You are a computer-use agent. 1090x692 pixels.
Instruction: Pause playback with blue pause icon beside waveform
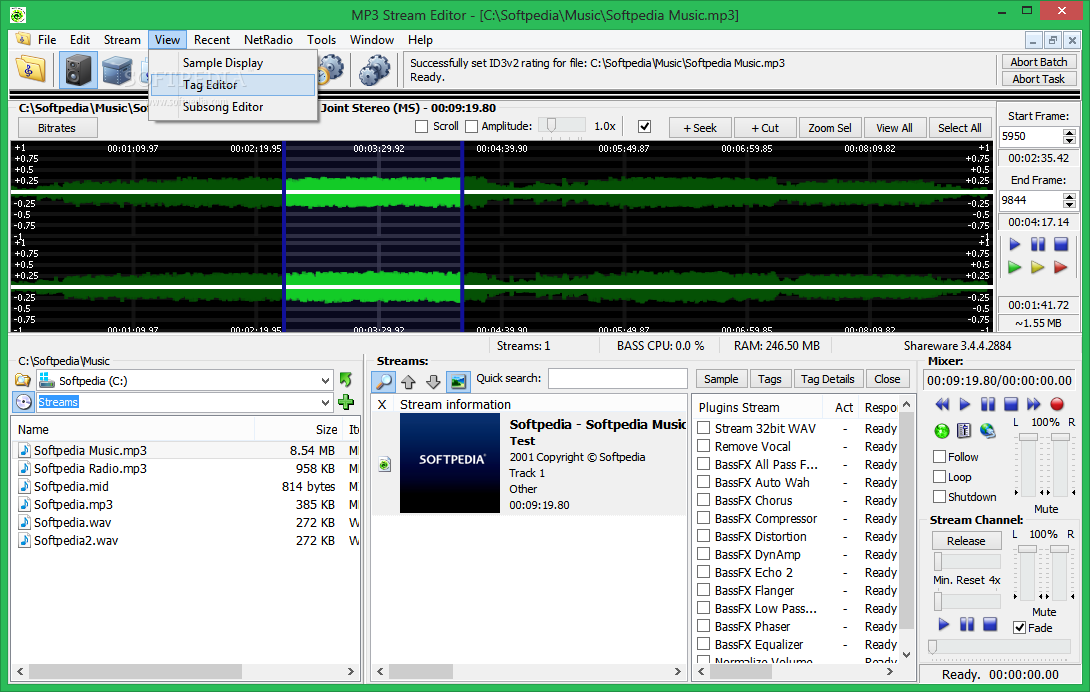tap(1038, 244)
